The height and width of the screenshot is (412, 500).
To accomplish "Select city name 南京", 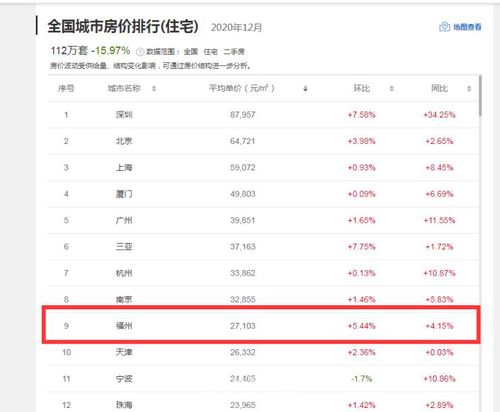I will pyautogui.click(x=124, y=299).
